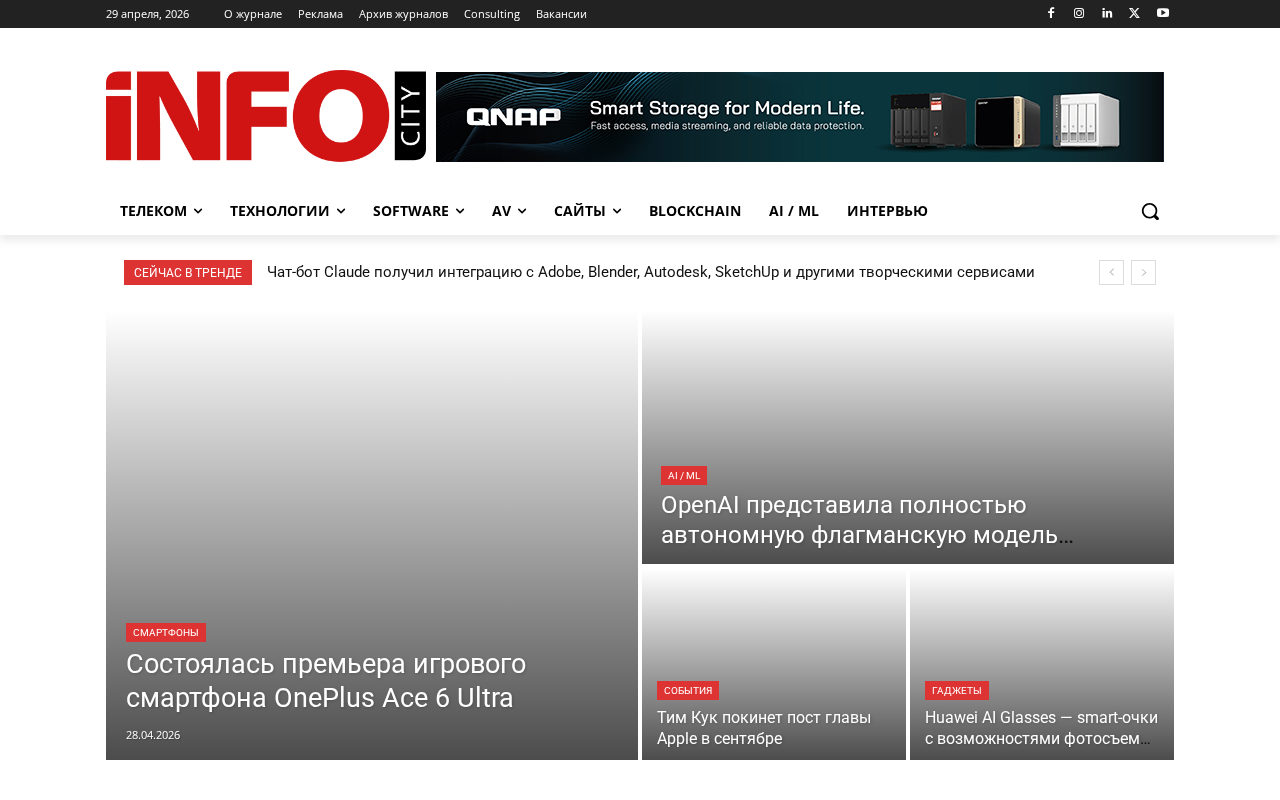Open the Tim Cook Apple article
This screenshot has width=1280, height=800.
click(764, 728)
